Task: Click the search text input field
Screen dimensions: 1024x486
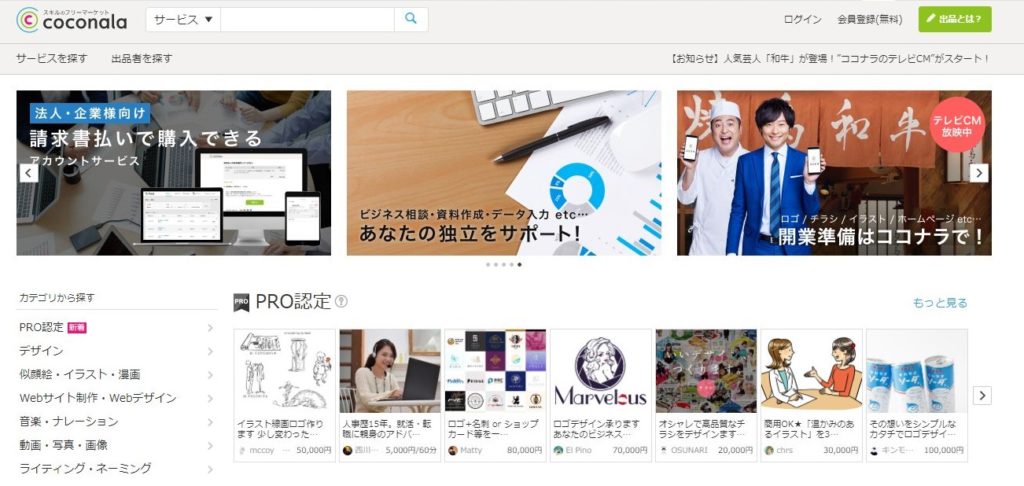Action: (x=307, y=20)
